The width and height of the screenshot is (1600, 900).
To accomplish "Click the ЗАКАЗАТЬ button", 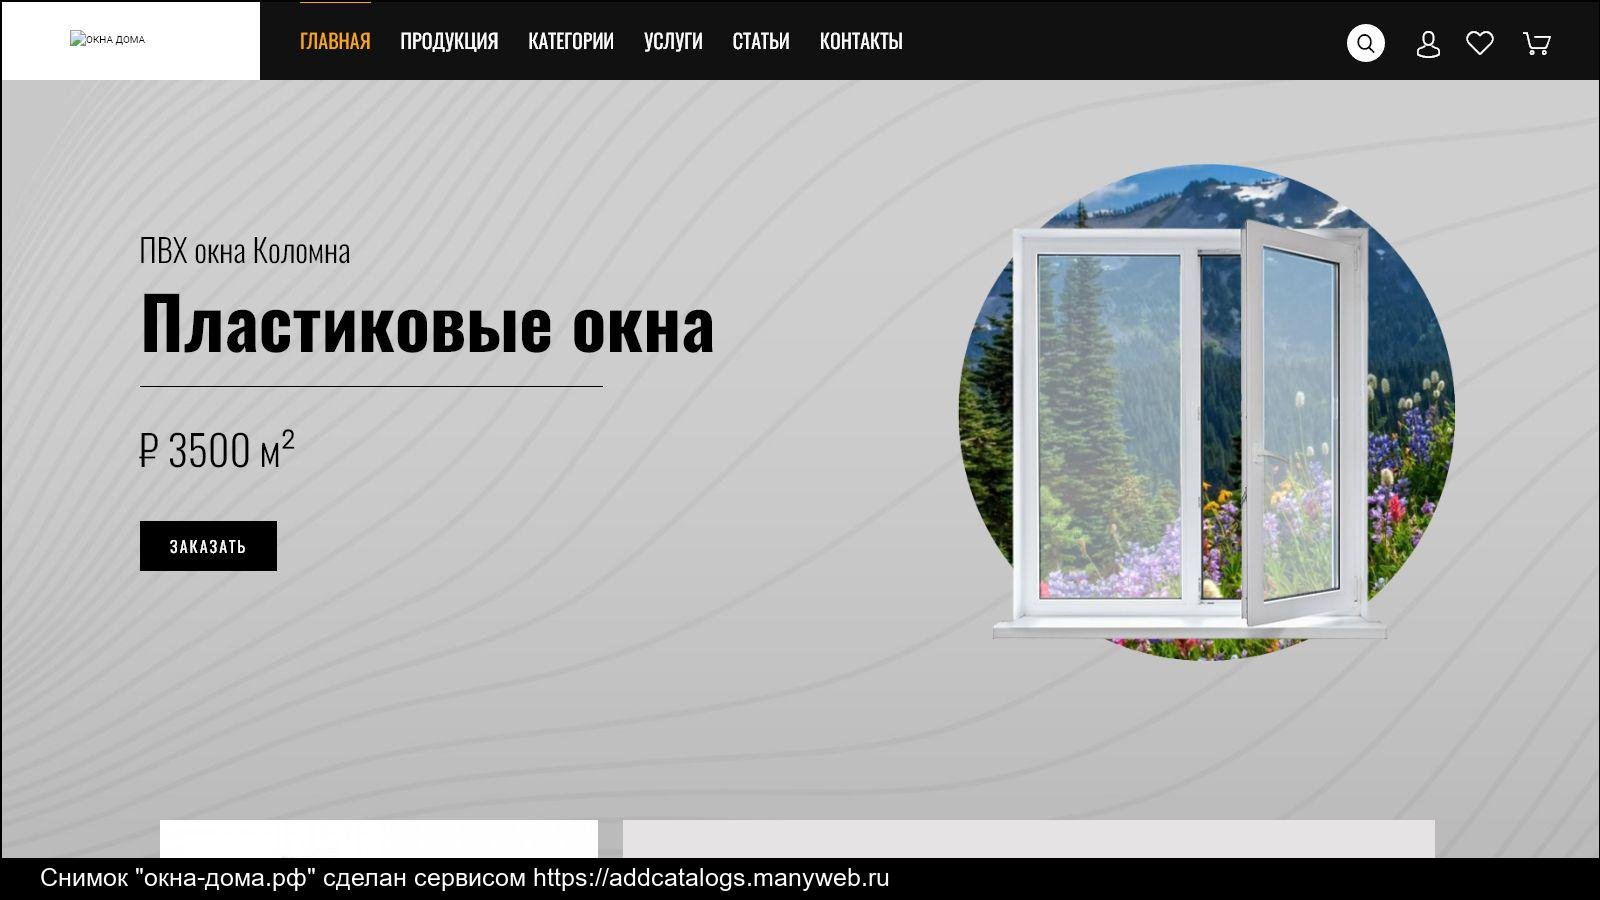I will click(208, 546).
